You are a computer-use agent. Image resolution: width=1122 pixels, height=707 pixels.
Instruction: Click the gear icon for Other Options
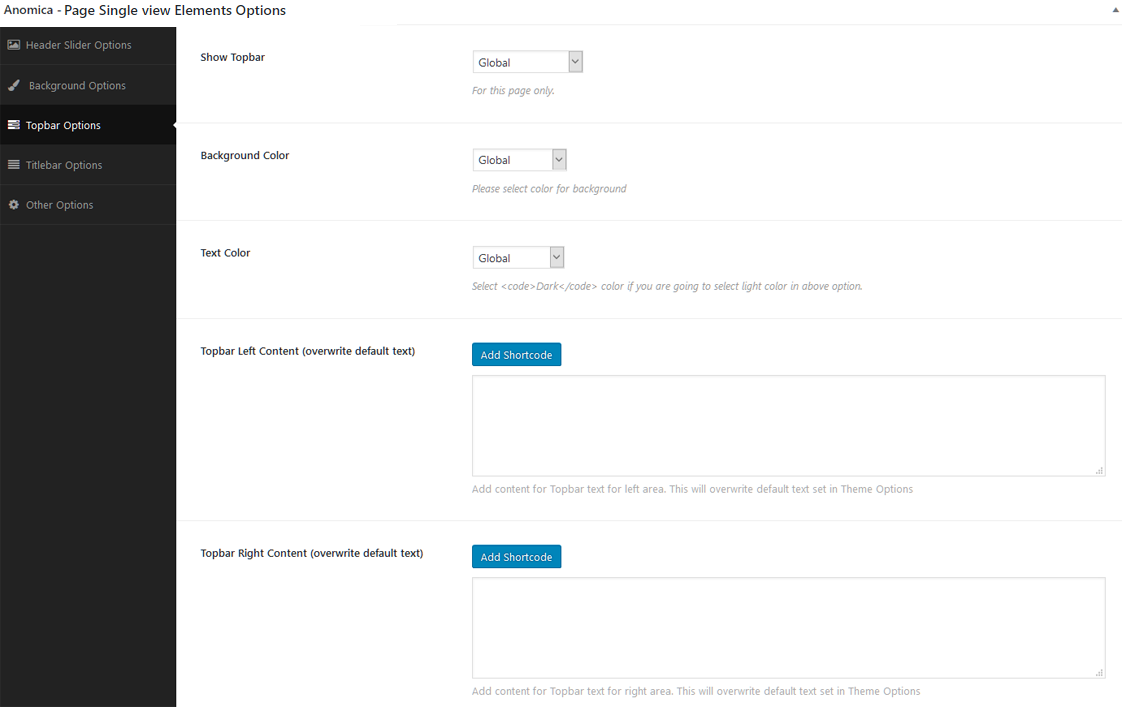coord(14,205)
